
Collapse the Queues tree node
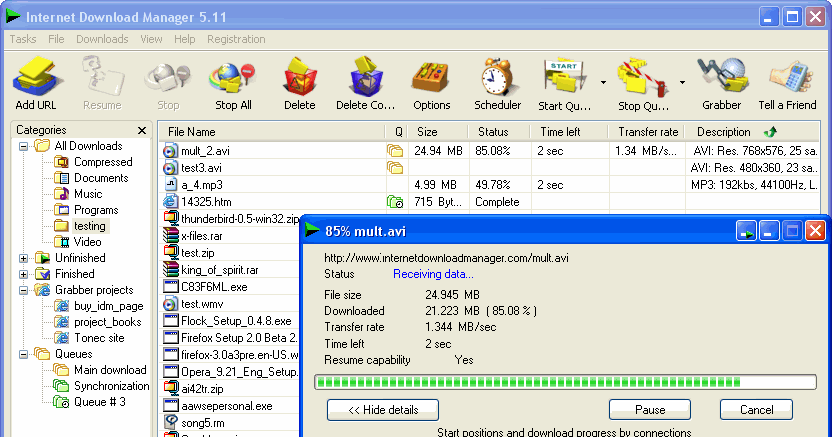click(x=23, y=354)
